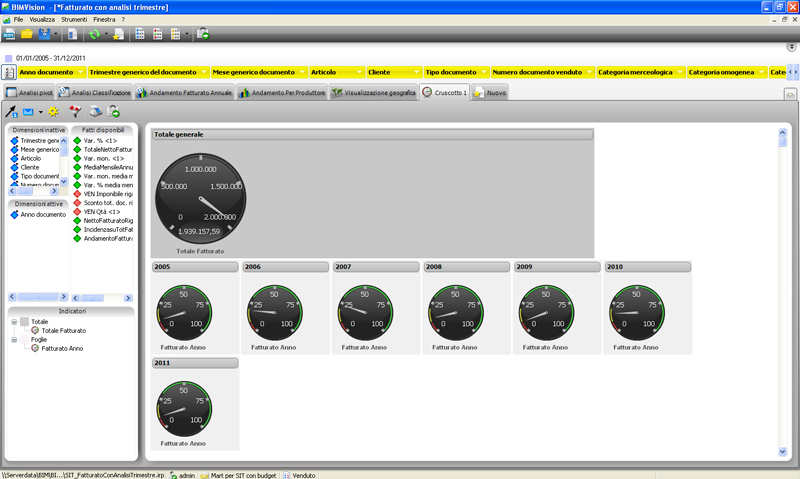Select the Cruscotto 1 tab
Screen dimensions: 800x479
point(444,92)
